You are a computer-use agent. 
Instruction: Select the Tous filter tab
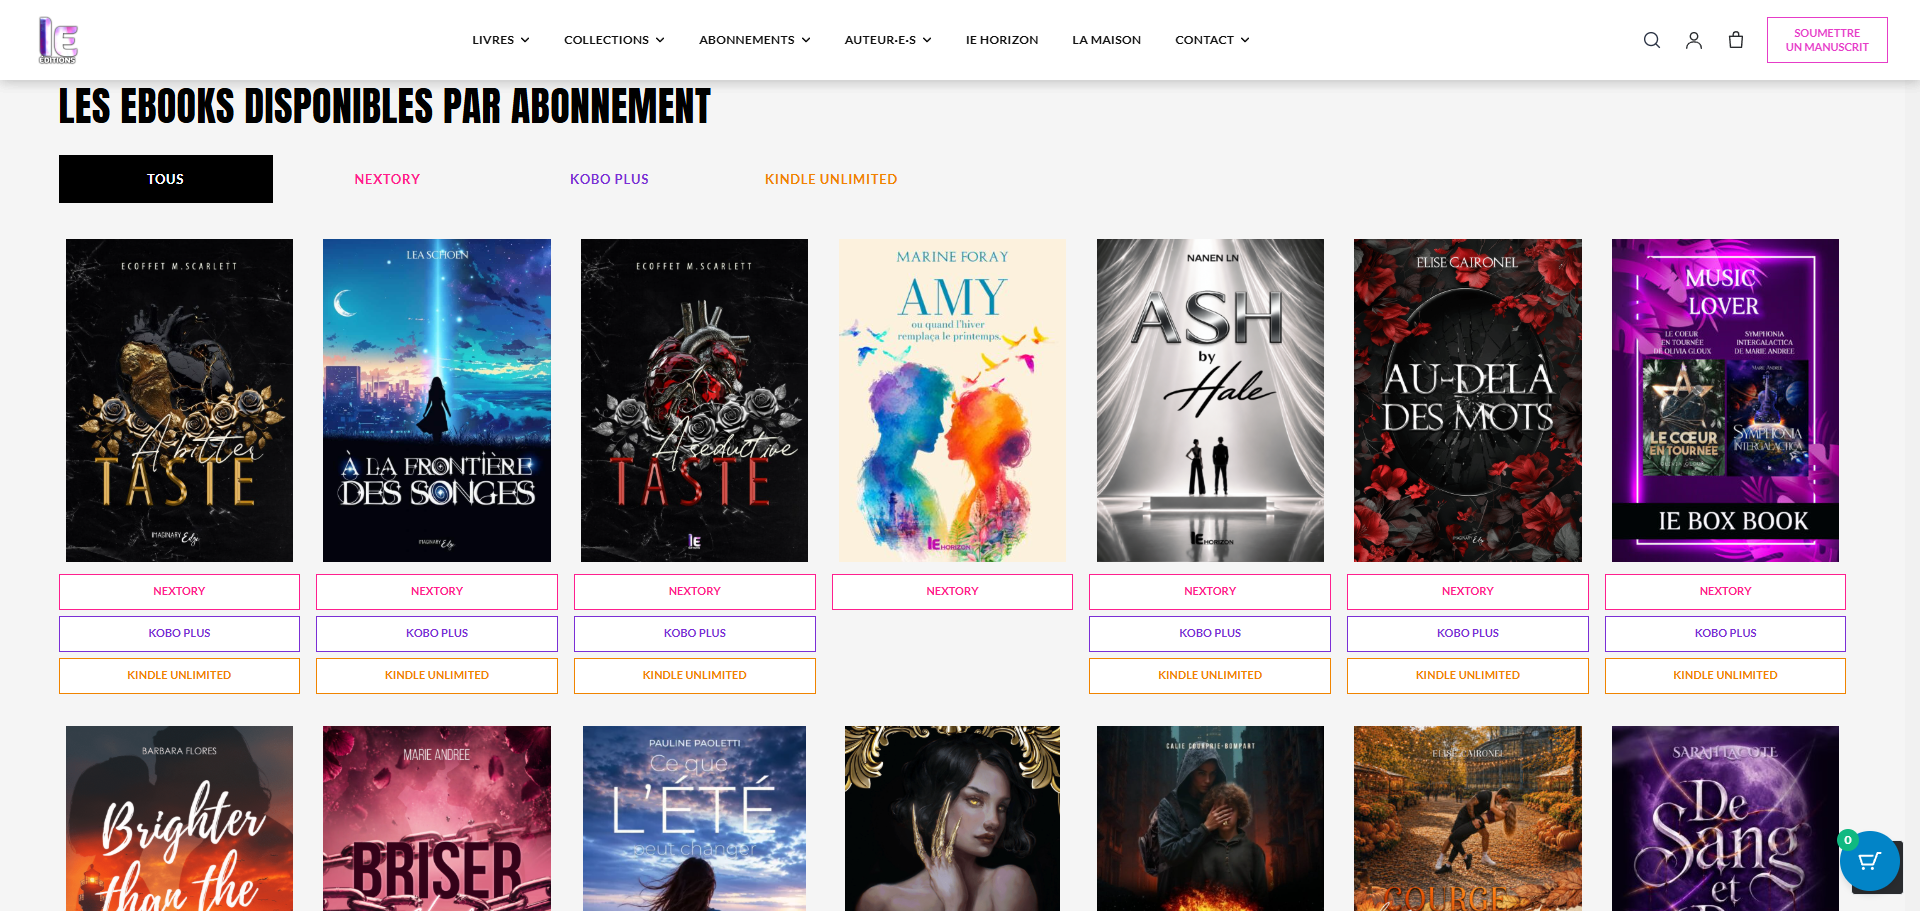[166, 179]
